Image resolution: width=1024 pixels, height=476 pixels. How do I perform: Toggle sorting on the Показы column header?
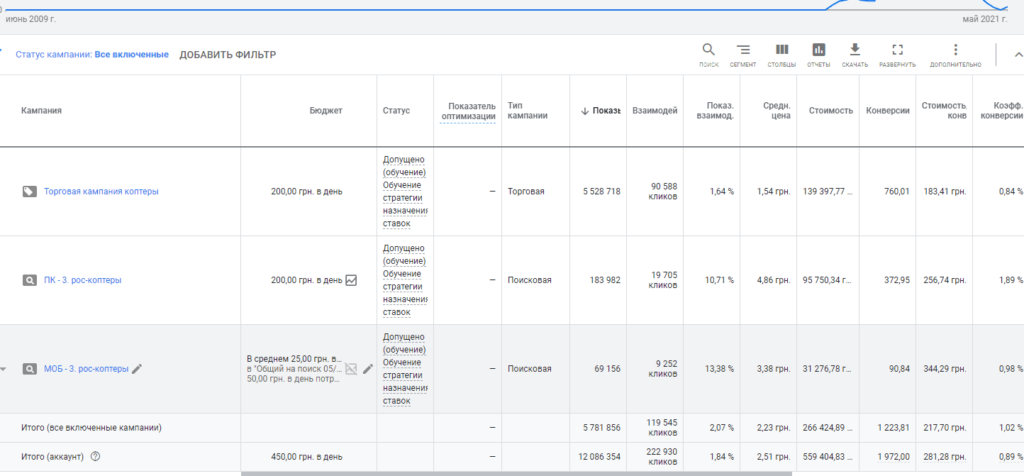[x=600, y=110]
